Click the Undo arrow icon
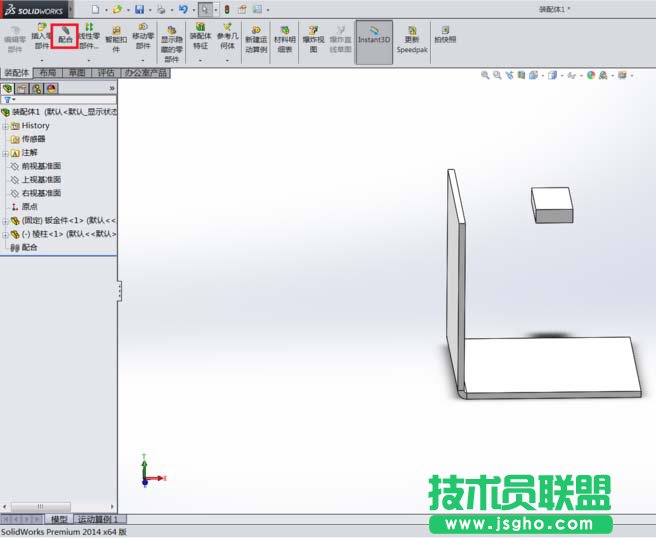 coord(183,9)
